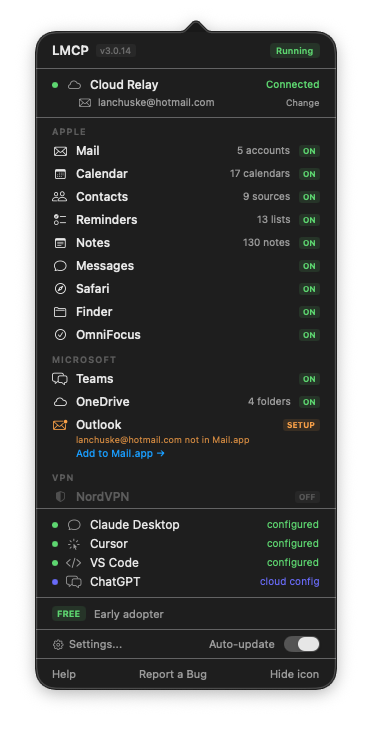Click Hide icon
Viewport: 372px width, 729px height.
[x=295, y=674]
